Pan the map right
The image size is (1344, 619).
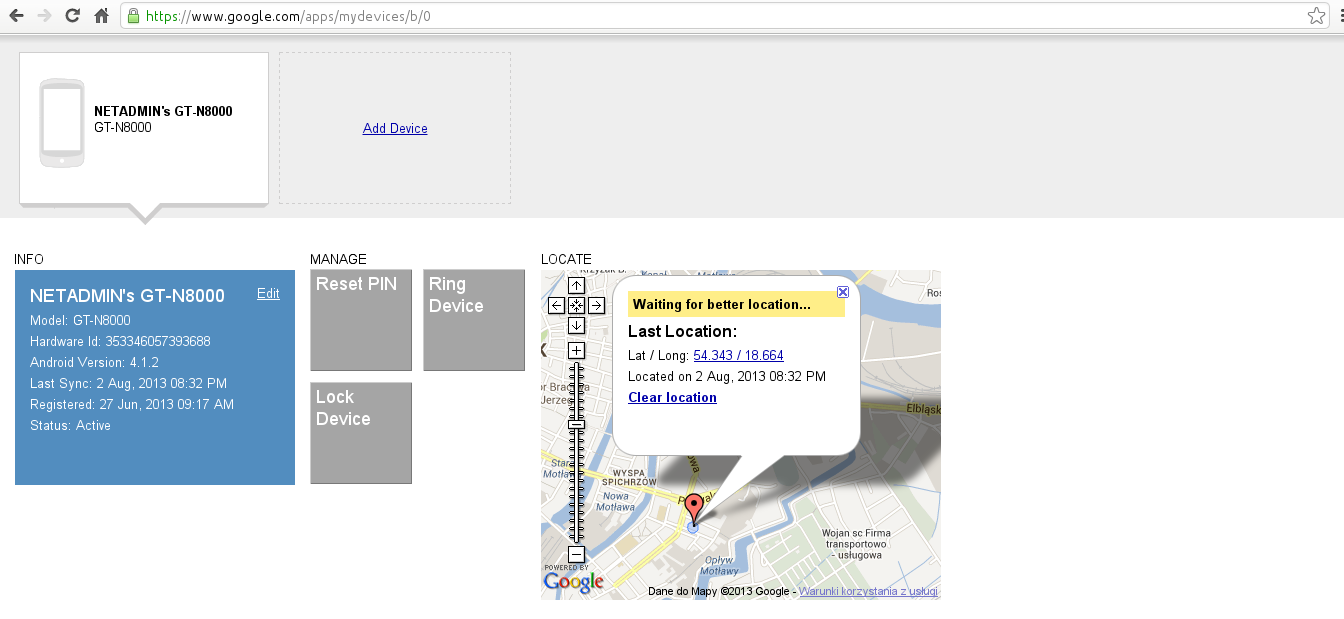point(596,305)
